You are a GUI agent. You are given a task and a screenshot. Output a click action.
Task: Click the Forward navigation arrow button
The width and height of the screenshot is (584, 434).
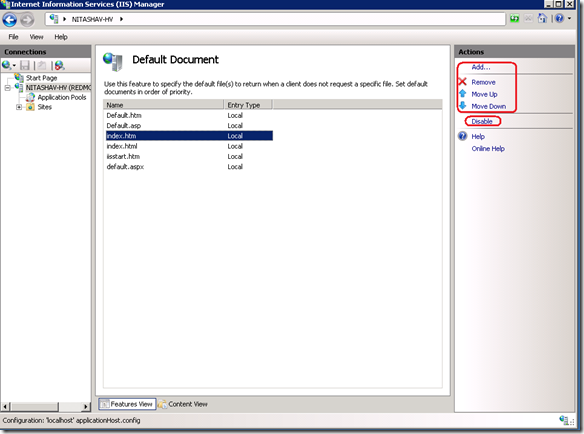[27, 20]
